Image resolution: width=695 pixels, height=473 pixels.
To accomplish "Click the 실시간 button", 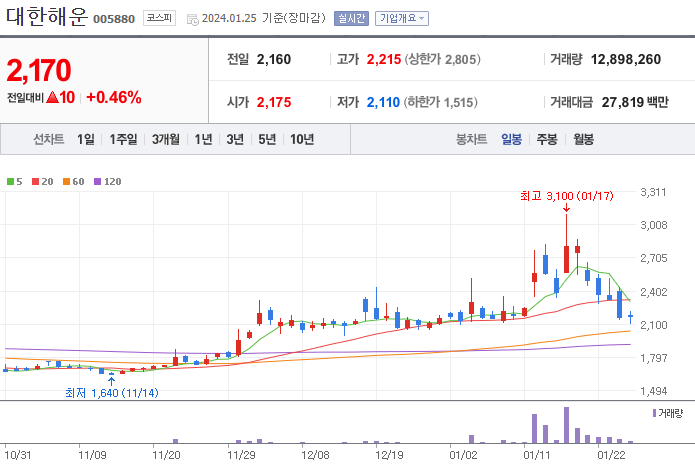I will point(351,19).
